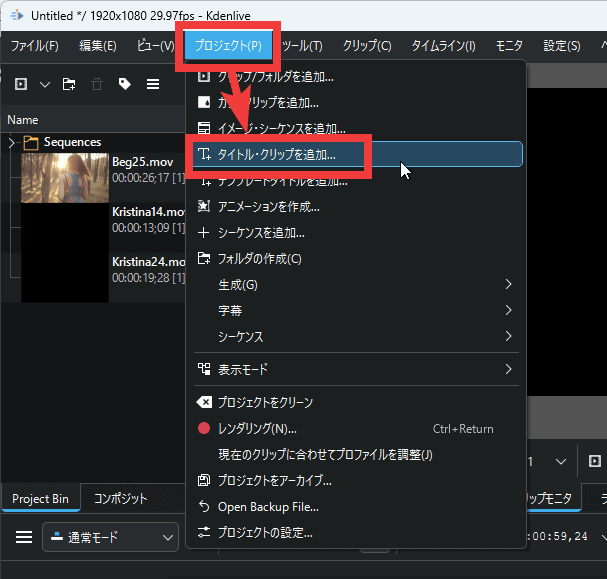Image resolution: width=607 pixels, height=579 pixels.
Task: Select the Beg25.mov clip thumbnail
Action: pyautogui.click(x=65, y=177)
